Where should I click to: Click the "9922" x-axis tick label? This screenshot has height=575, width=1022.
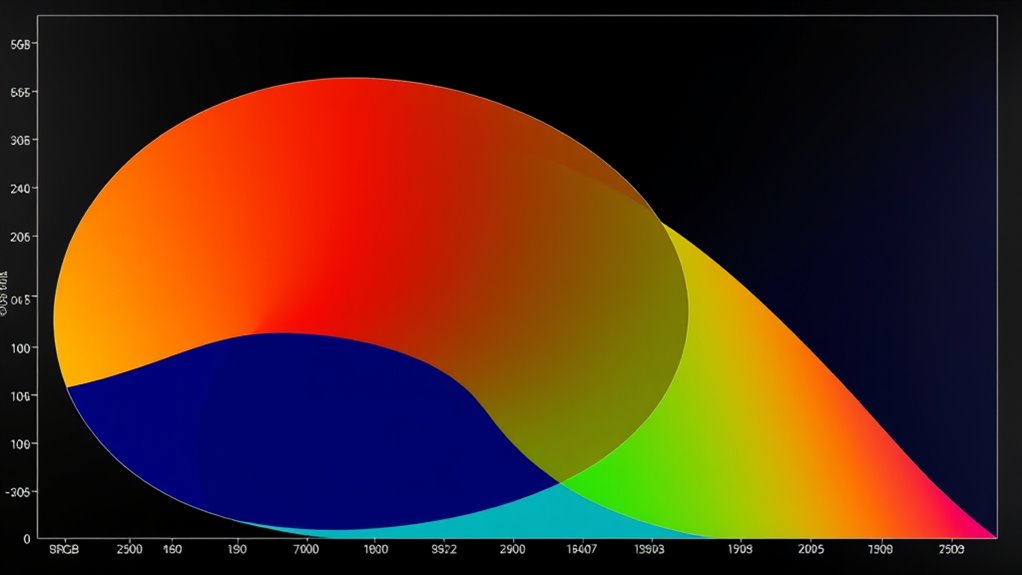pos(444,550)
